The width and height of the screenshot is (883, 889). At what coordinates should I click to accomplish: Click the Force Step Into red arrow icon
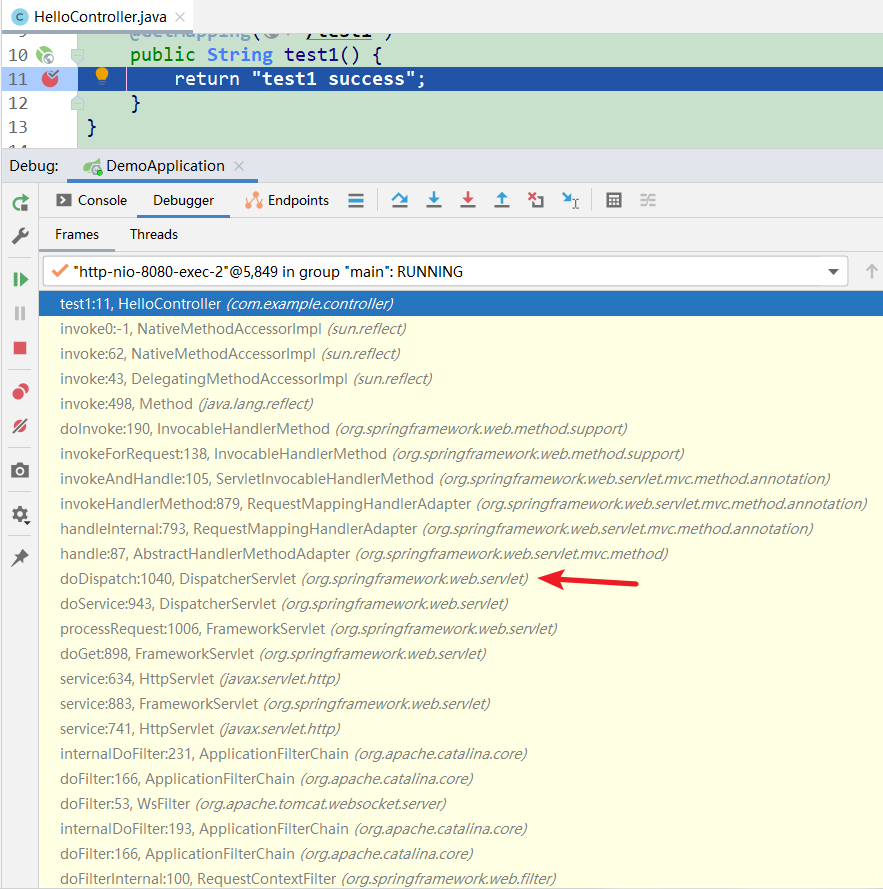(468, 200)
